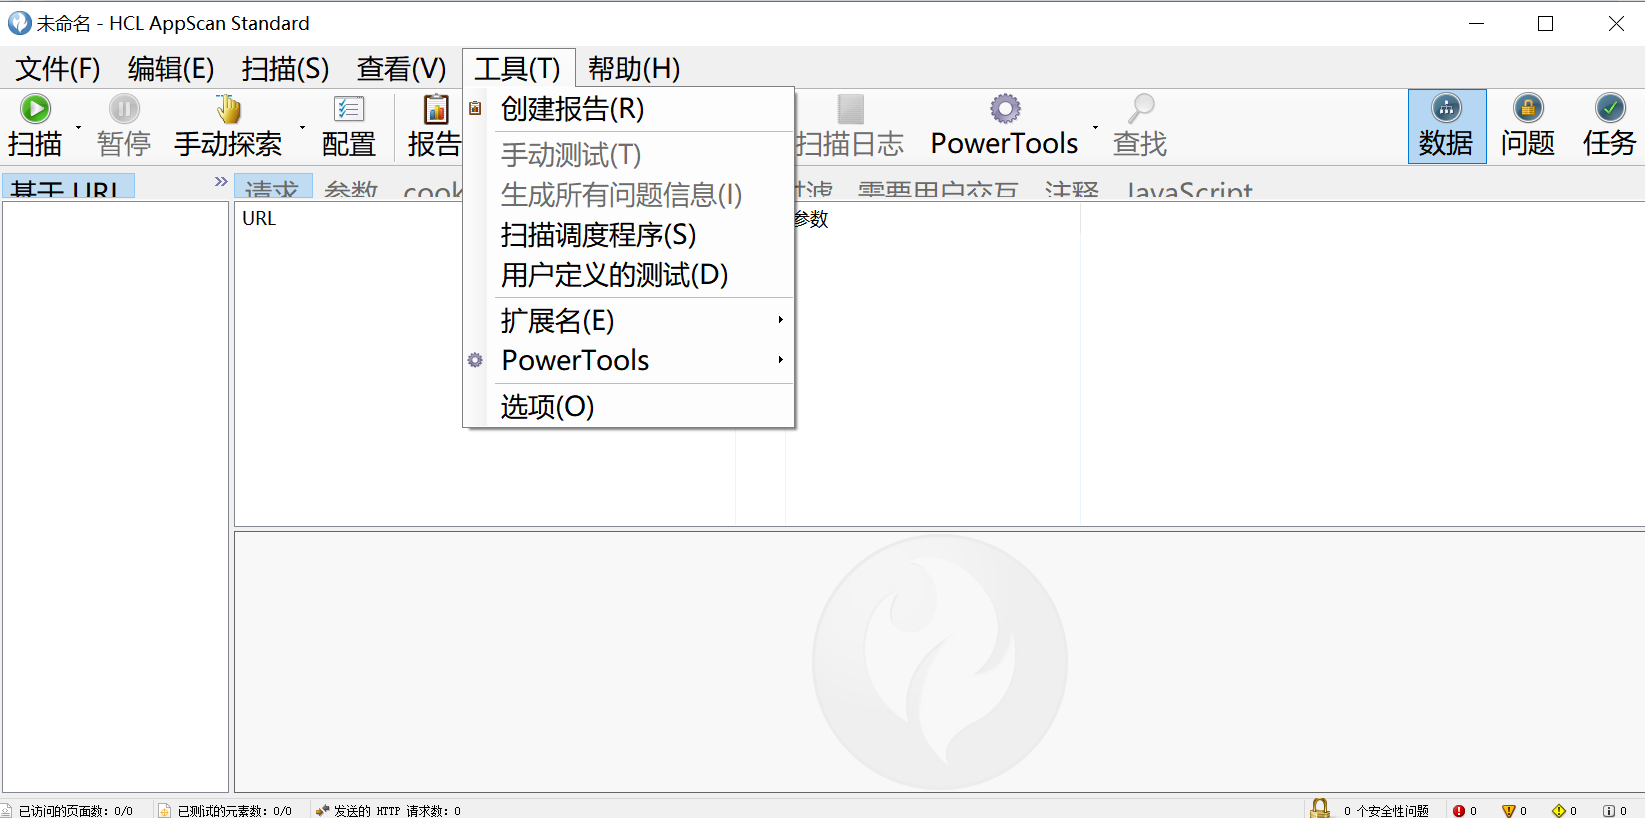The height and width of the screenshot is (818, 1645).
Task: Click the 0 个安全性问题 status text
Action: click(x=1386, y=811)
